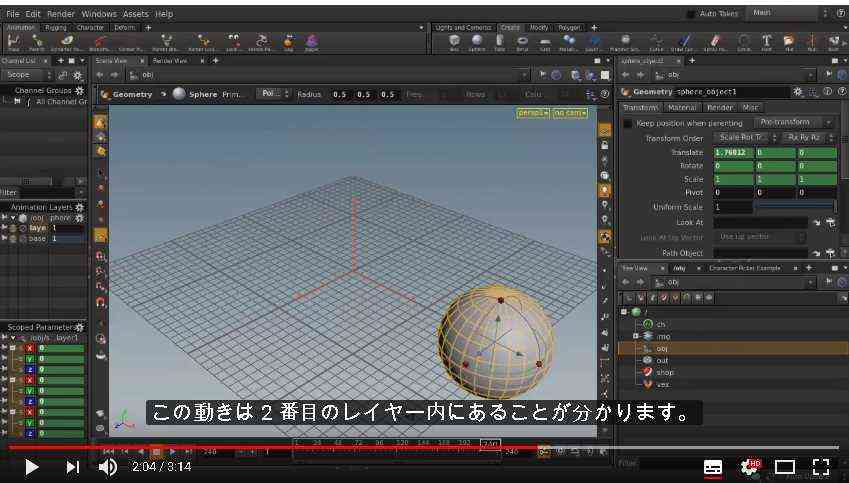The width and height of the screenshot is (849, 483).
Task: Toggle YouTube theater mode
Action: (x=785, y=467)
